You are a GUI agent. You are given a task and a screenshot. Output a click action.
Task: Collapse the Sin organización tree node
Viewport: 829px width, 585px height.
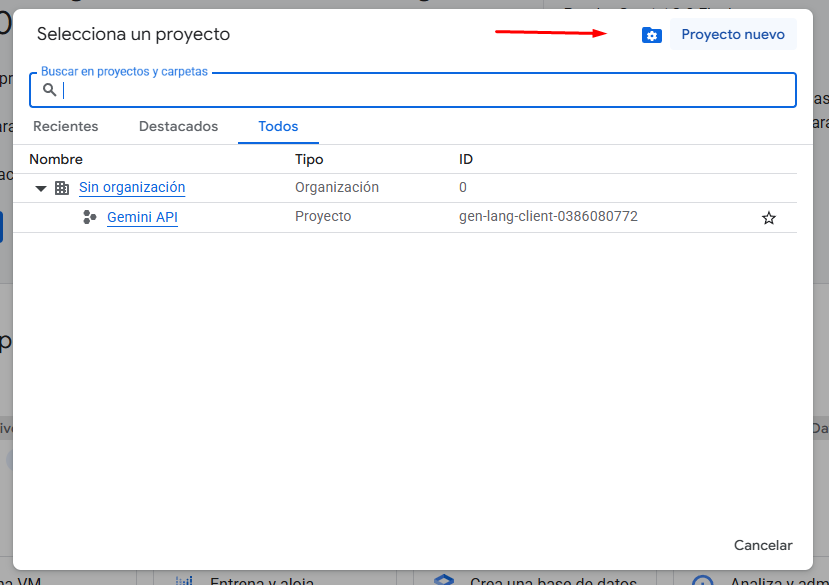click(x=41, y=188)
